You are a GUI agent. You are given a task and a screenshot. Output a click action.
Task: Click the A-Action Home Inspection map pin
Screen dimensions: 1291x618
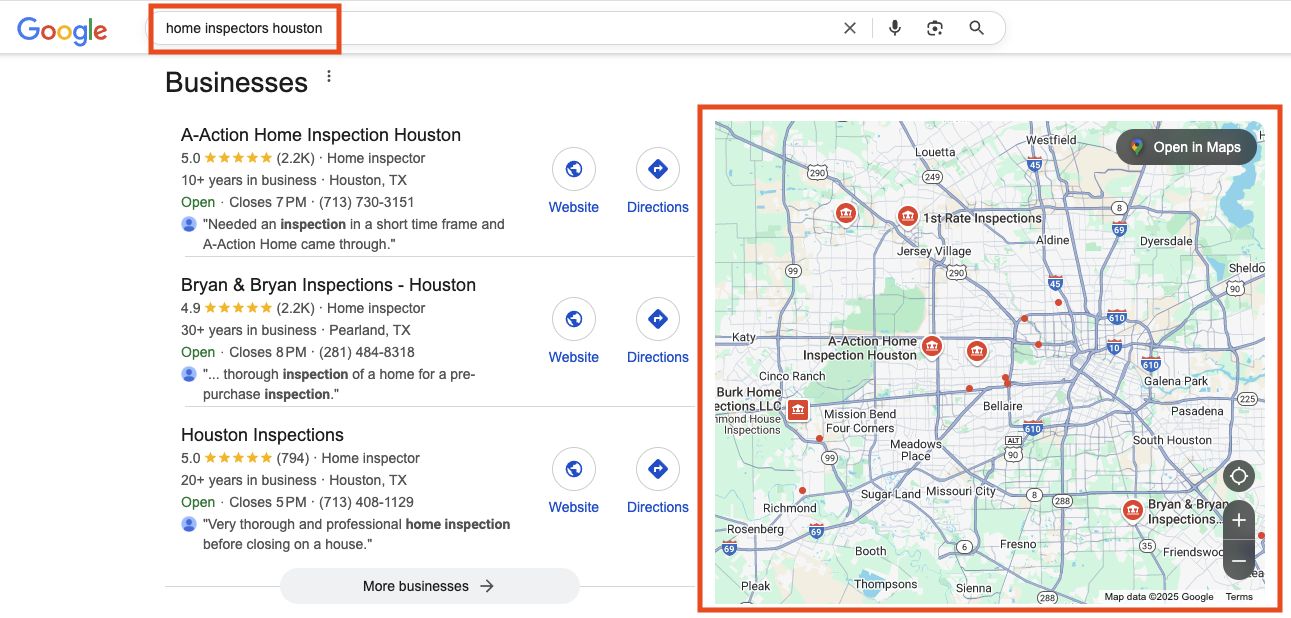pyautogui.click(x=932, y=347)
